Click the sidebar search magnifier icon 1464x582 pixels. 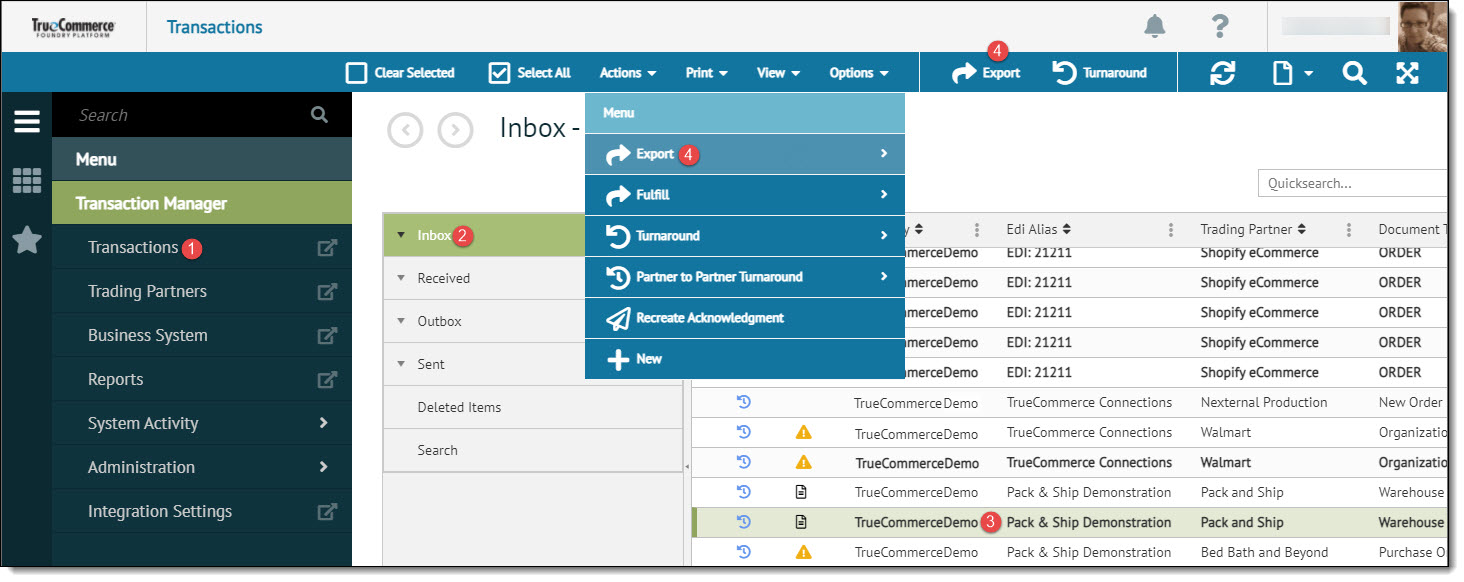(x=319, y=115)
